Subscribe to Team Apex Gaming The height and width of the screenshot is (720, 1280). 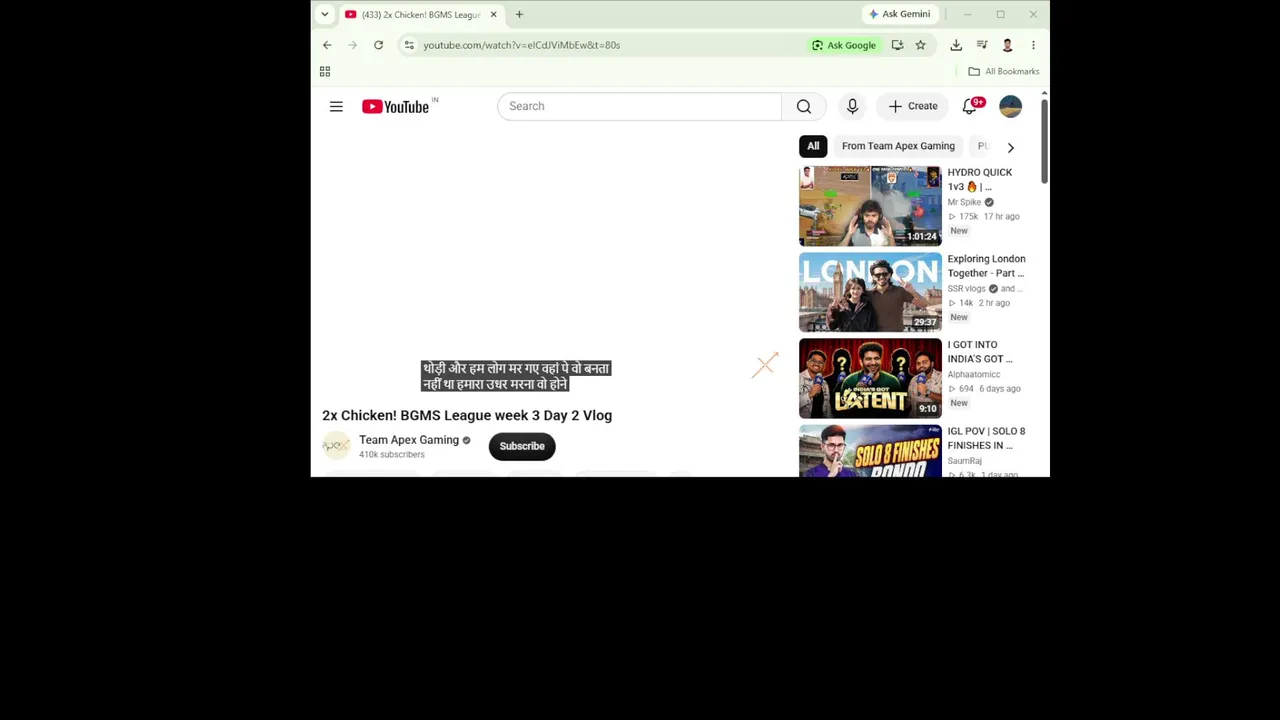click(x=522, y=446)
